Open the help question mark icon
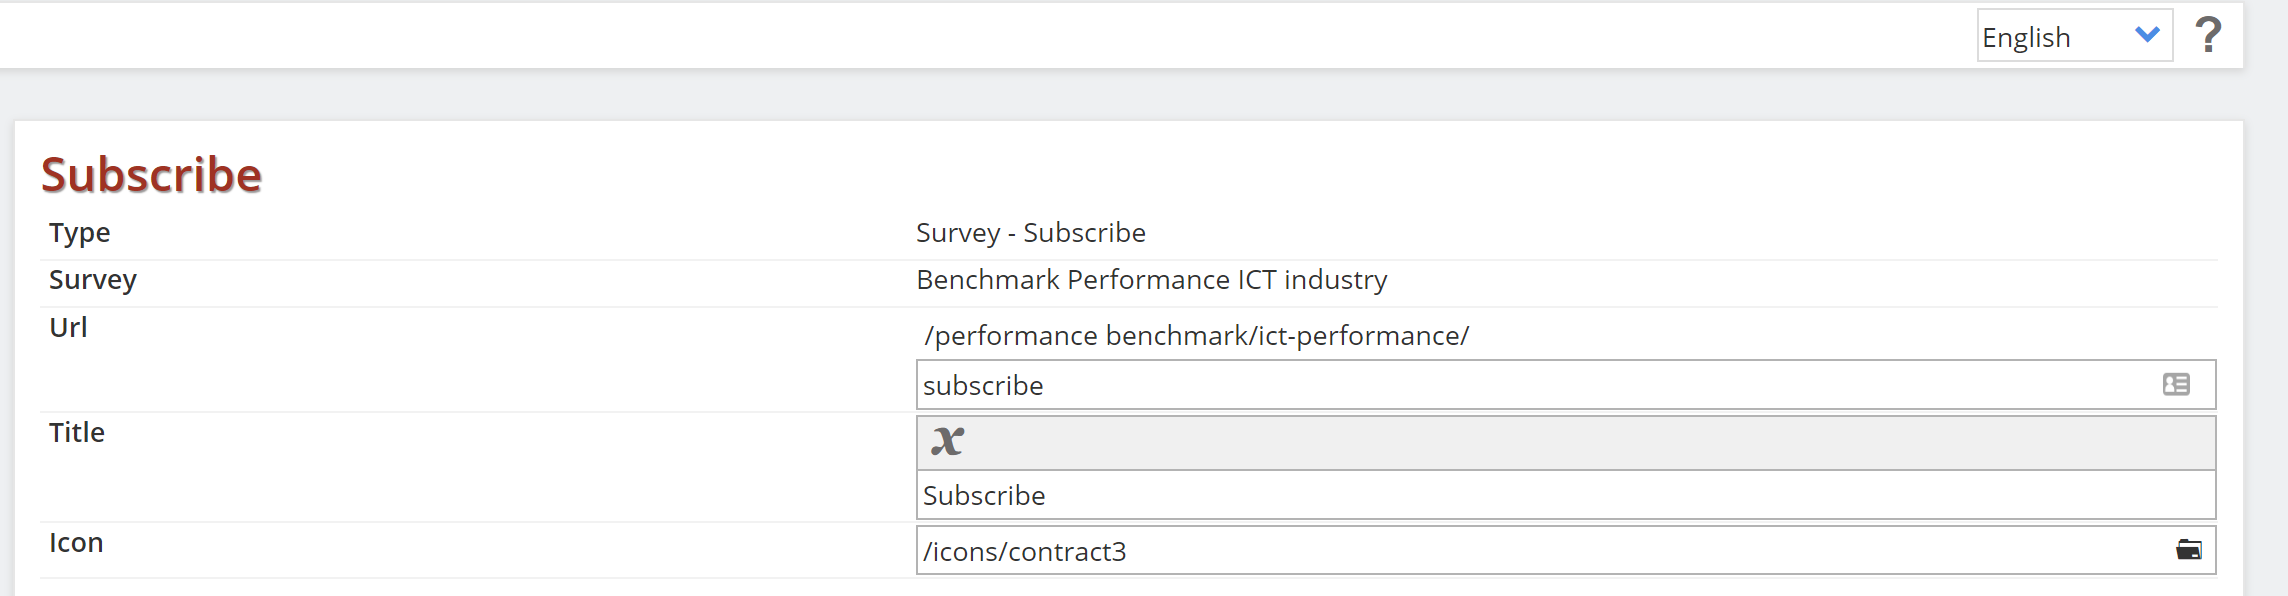This screenshot has width=2288, height=596. 2208,35
